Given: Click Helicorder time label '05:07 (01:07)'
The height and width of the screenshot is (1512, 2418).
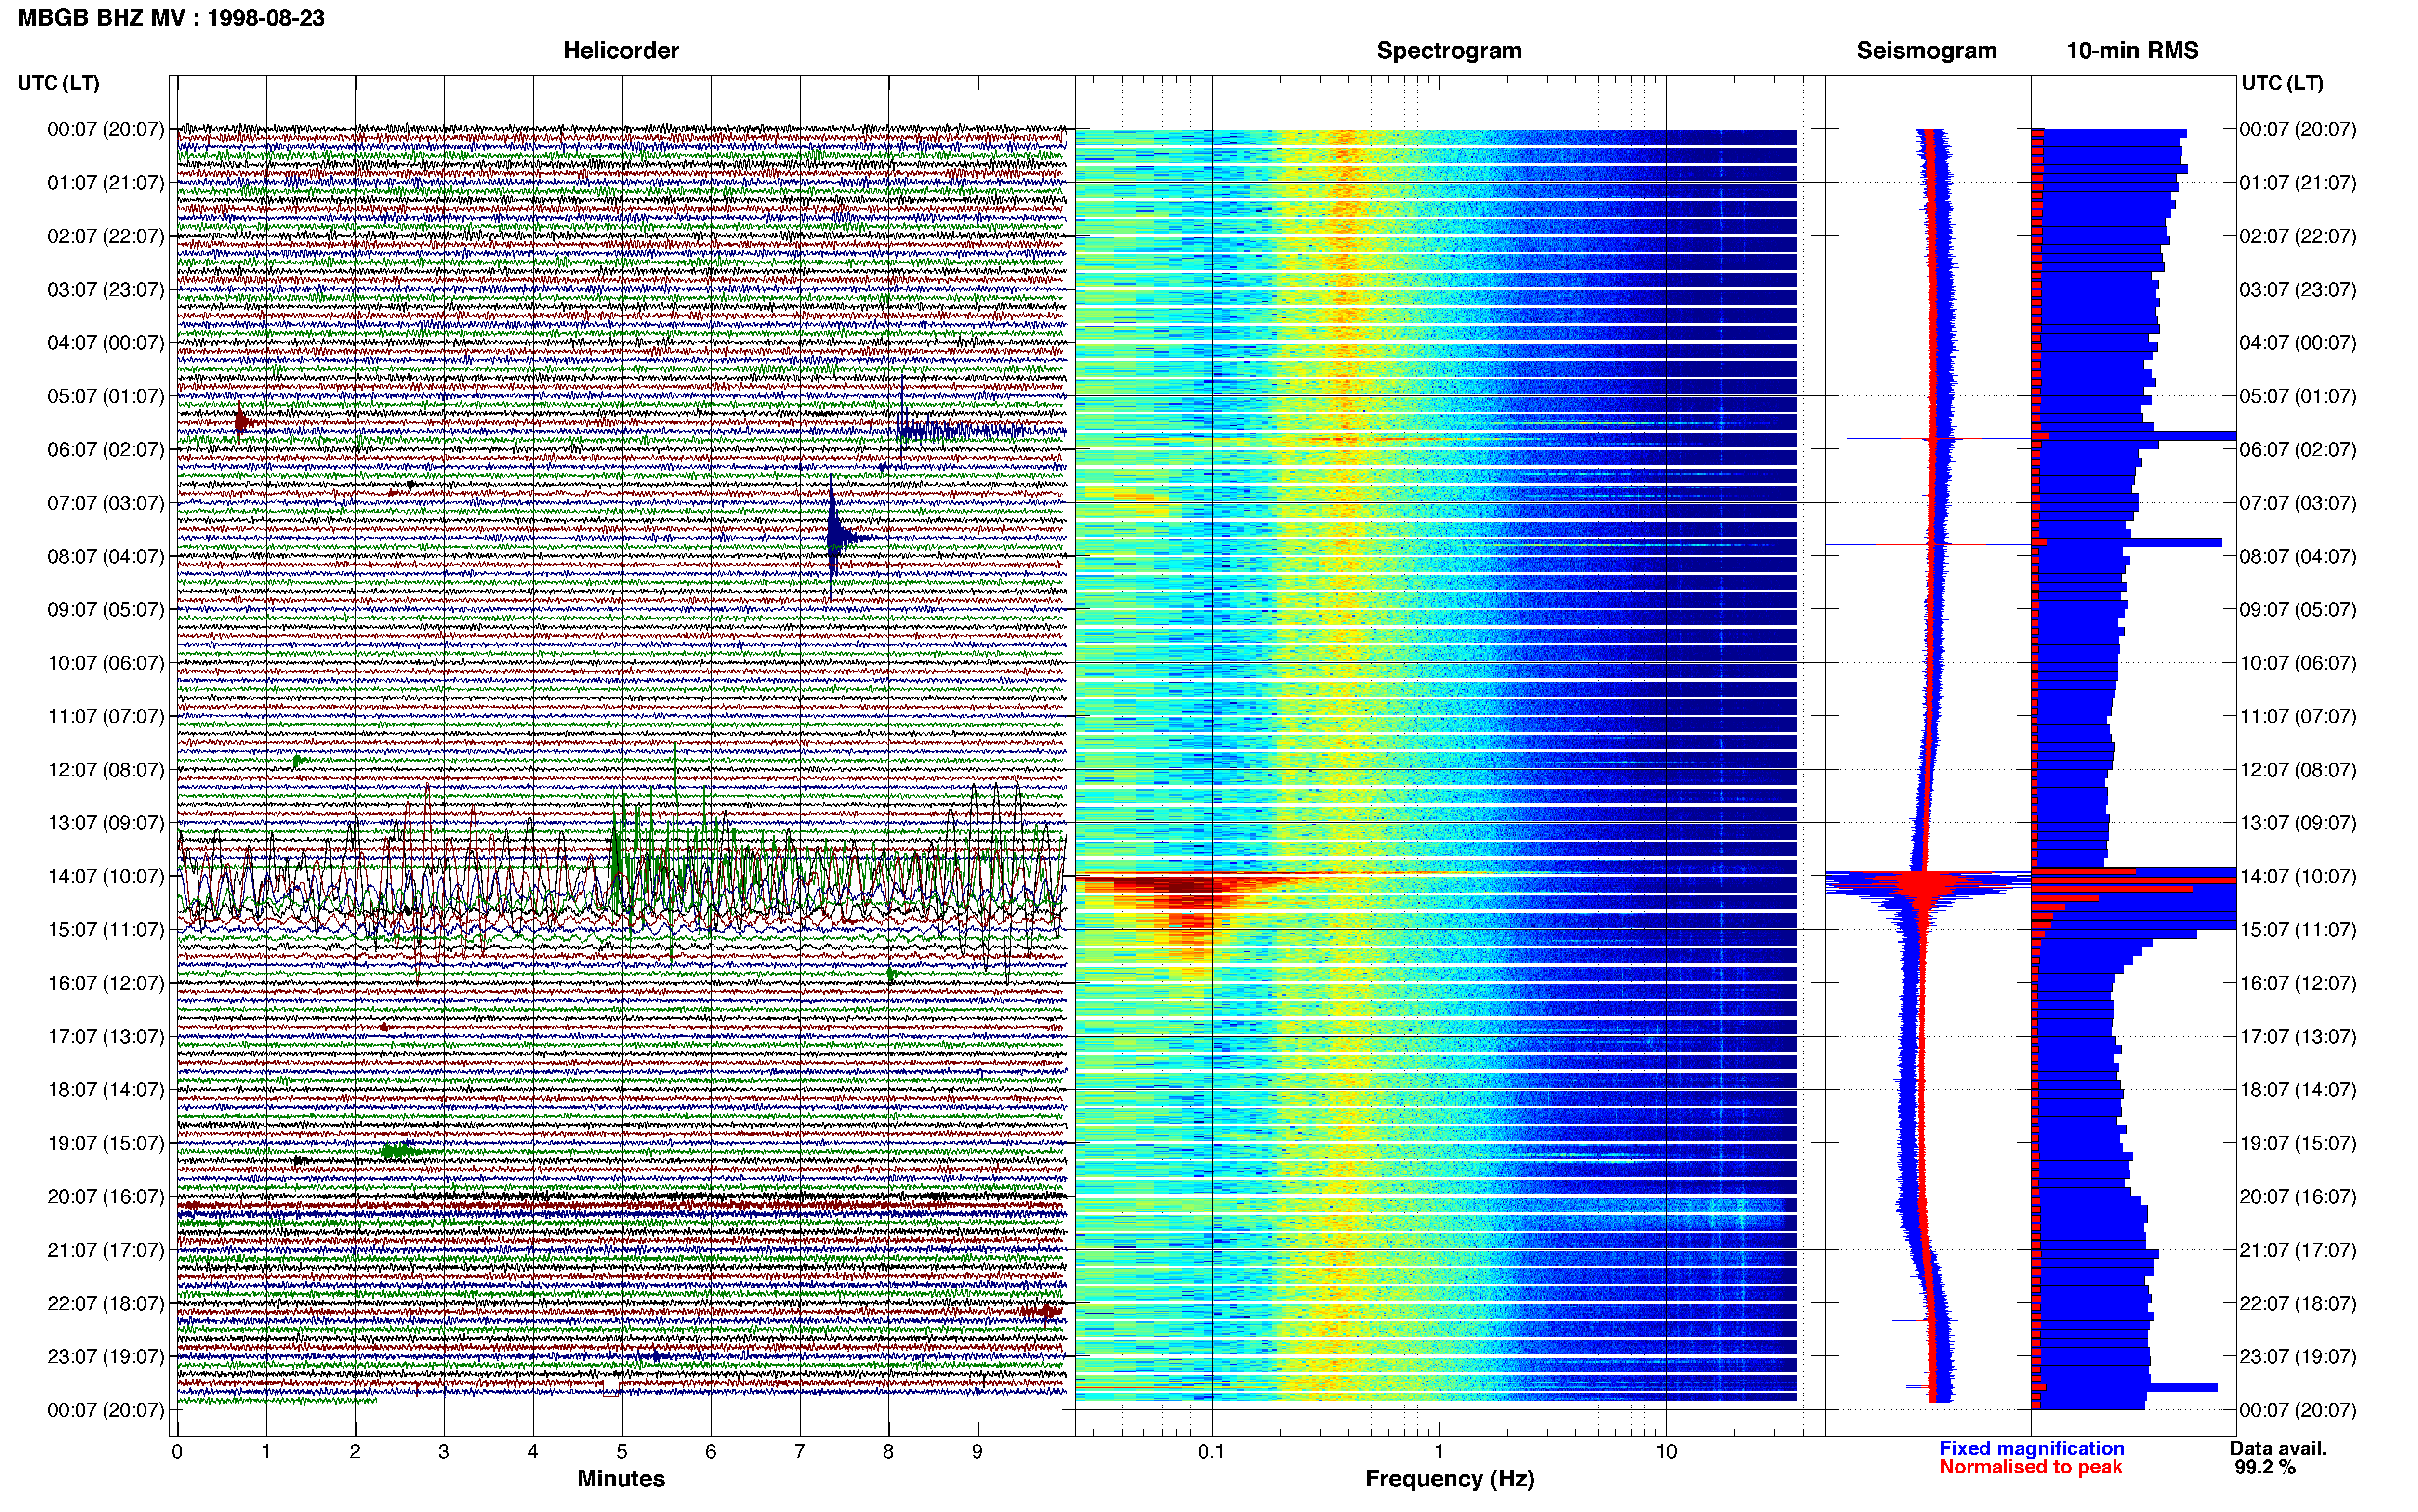Looking at the screenshot, I should pyautogui.click(x=106, y=396).
